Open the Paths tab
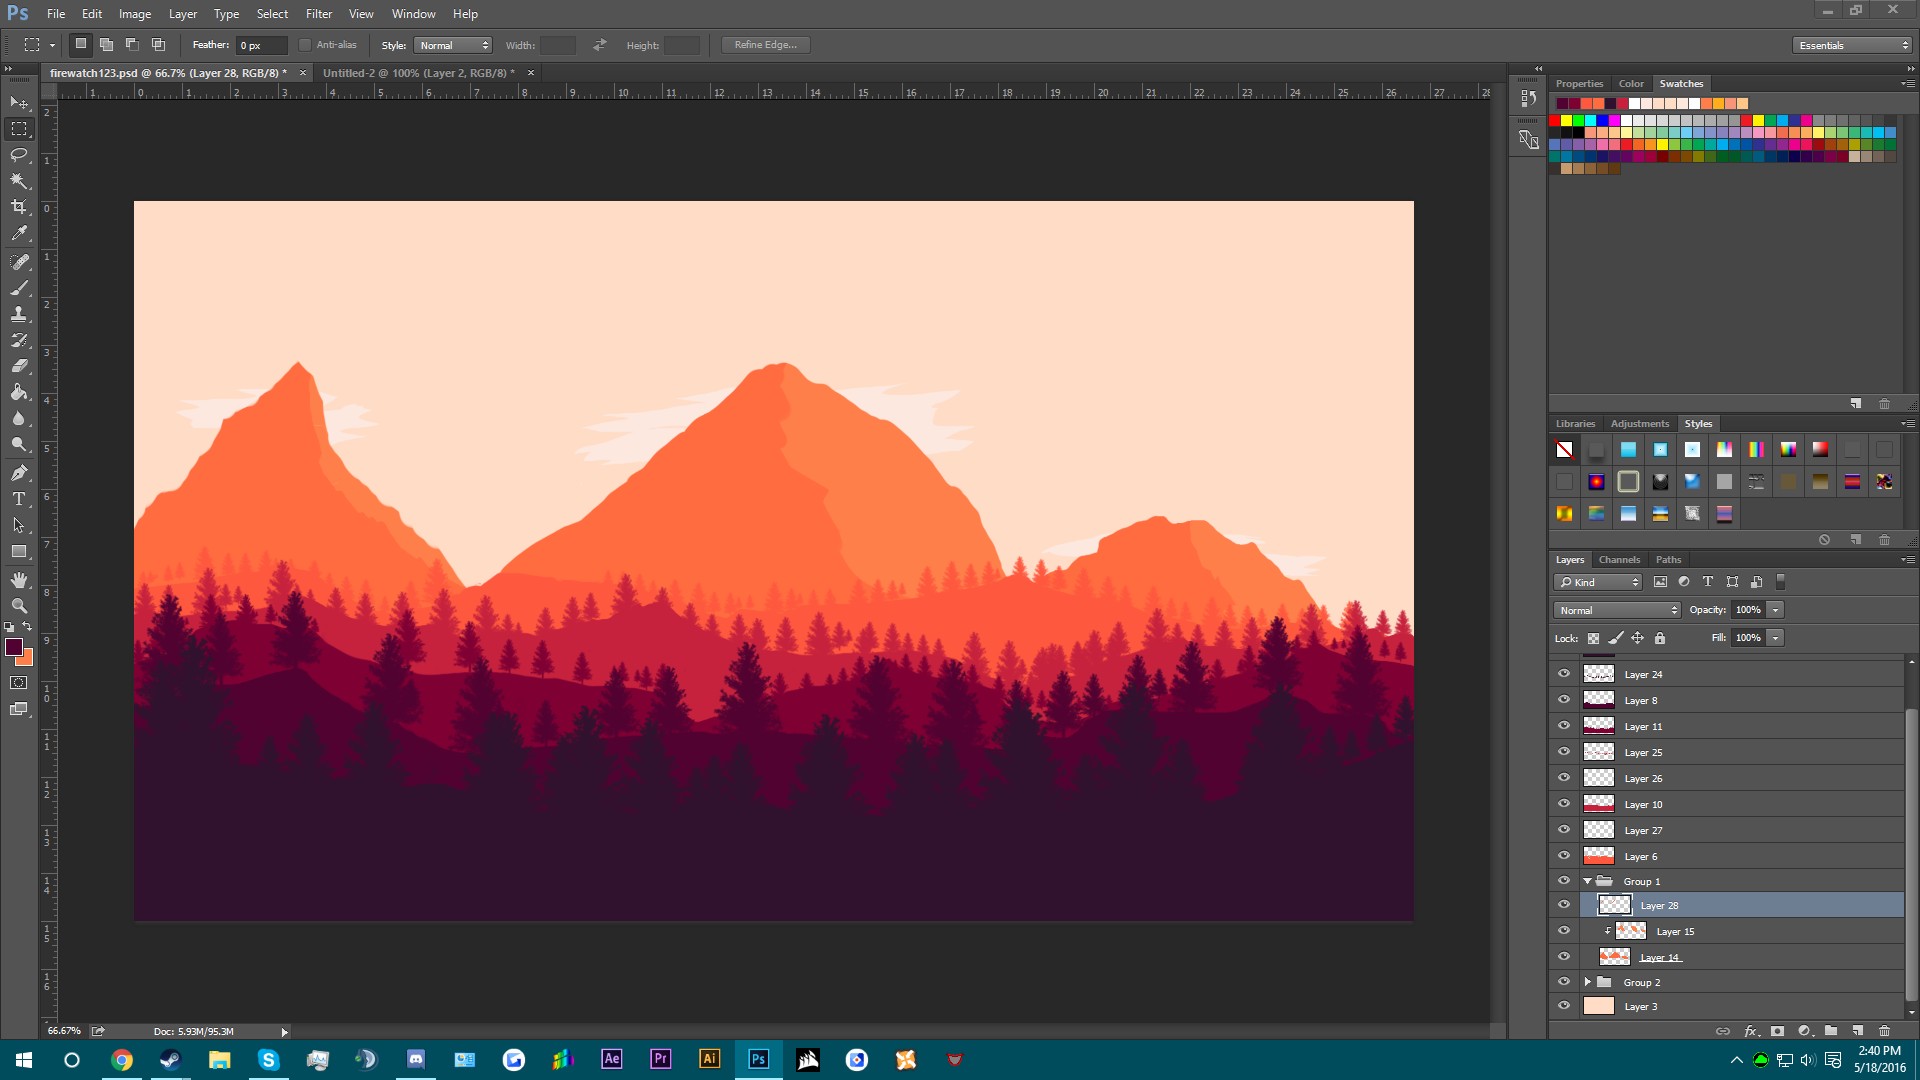Screen dimensions: 1920x1080 coord(1668,560)
